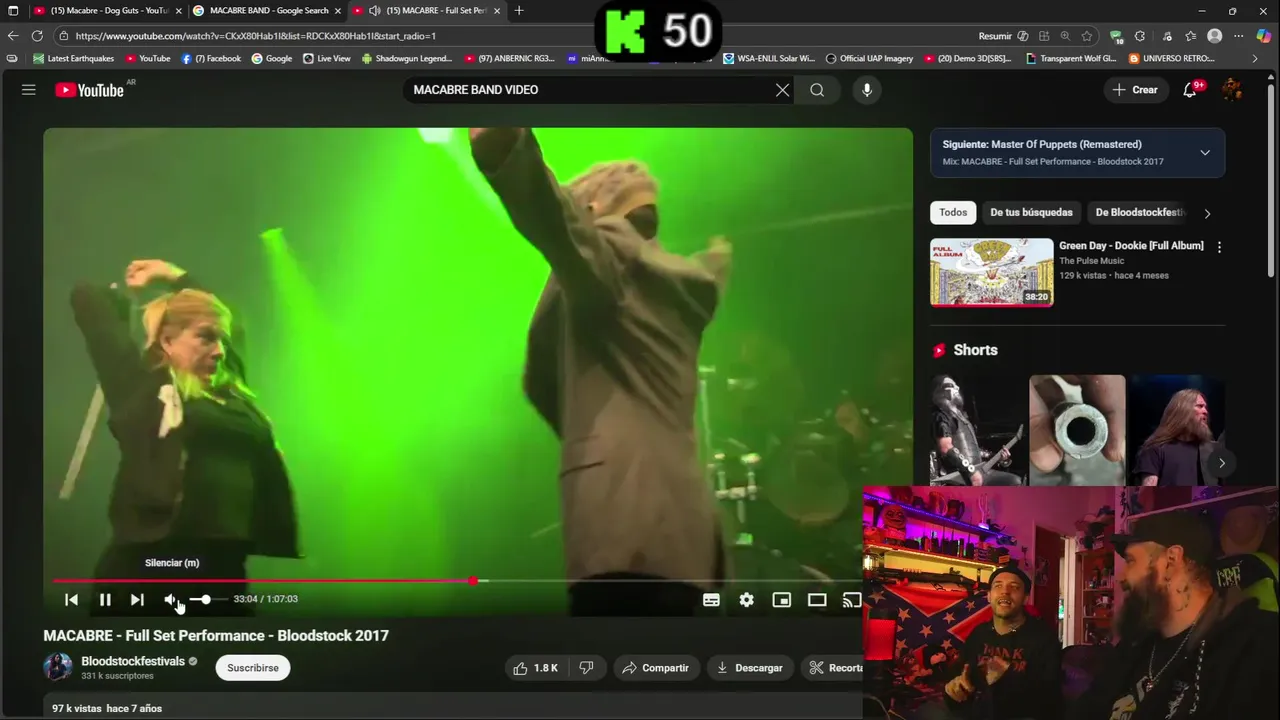This screenshot has width=1280, height=720.
Task: Open the middle Shorts thumbnail with the metal ring
Action: (1077, 430)
